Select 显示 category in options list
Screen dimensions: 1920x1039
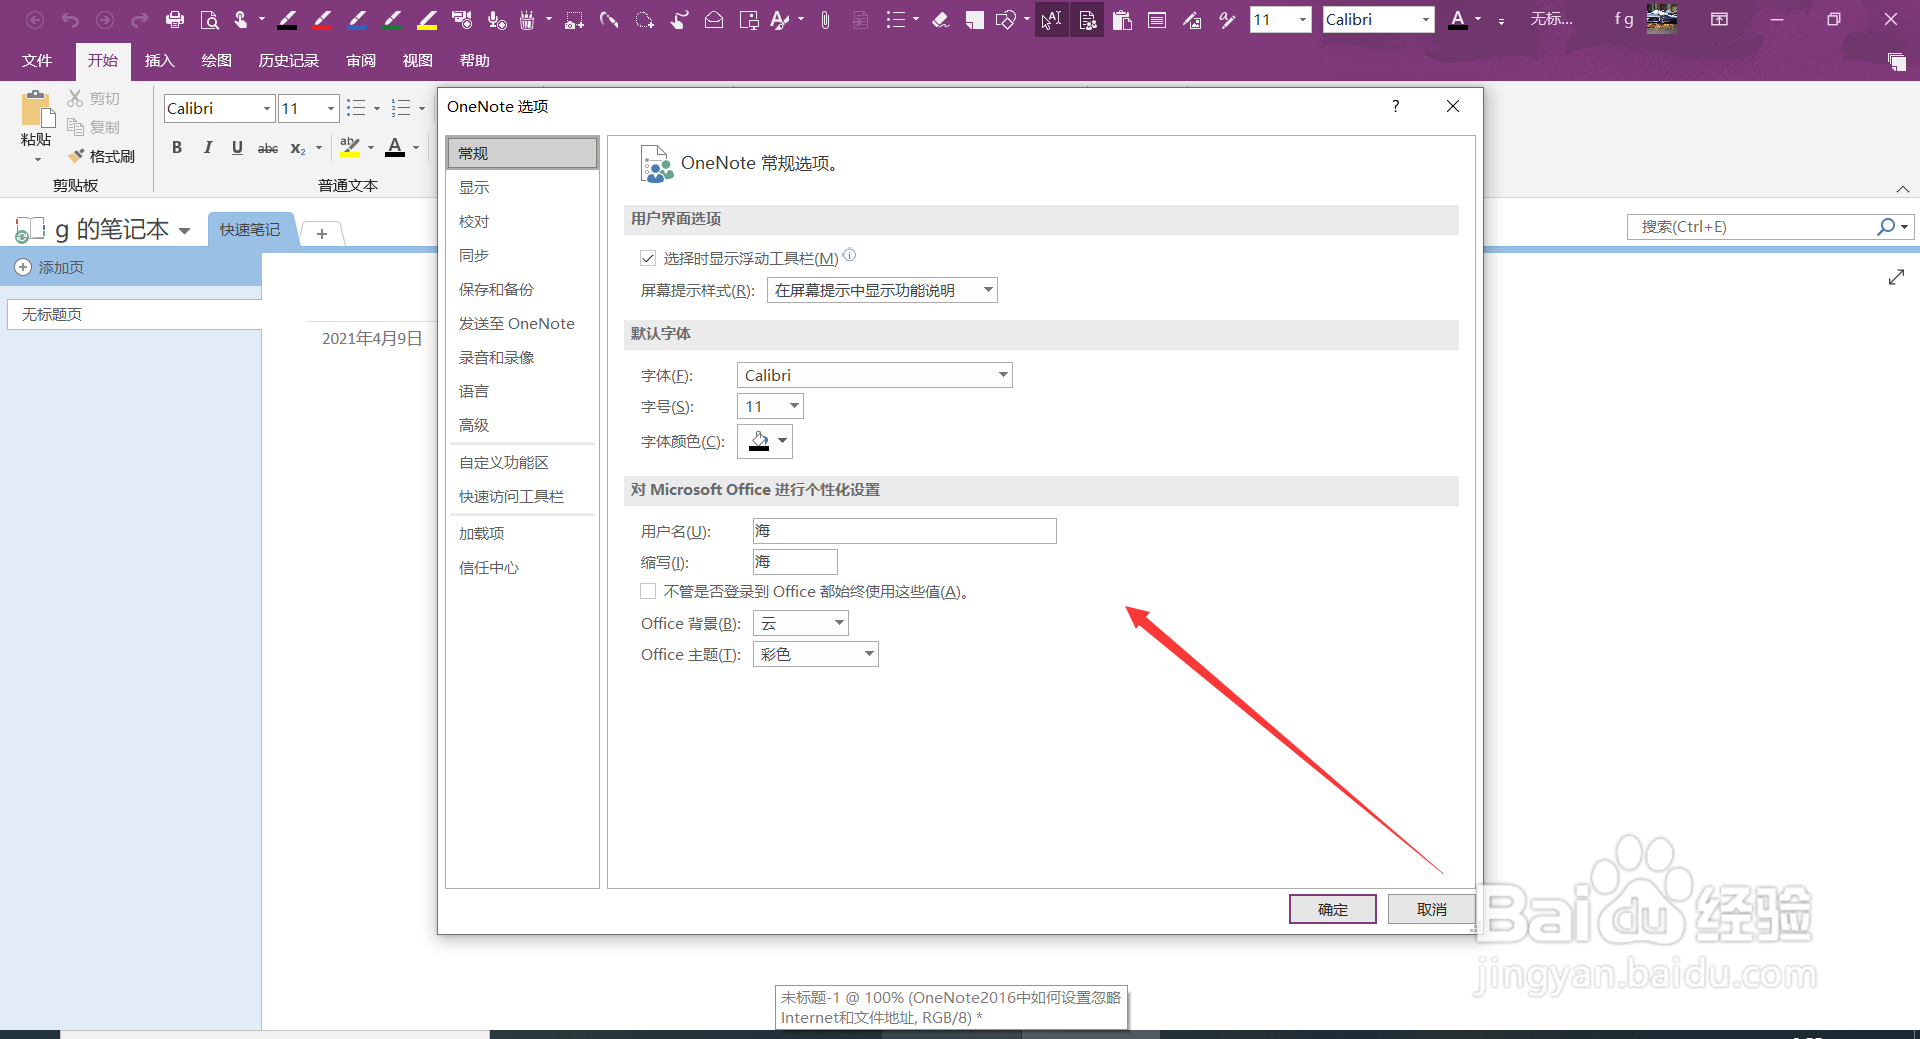pos(522,187)
